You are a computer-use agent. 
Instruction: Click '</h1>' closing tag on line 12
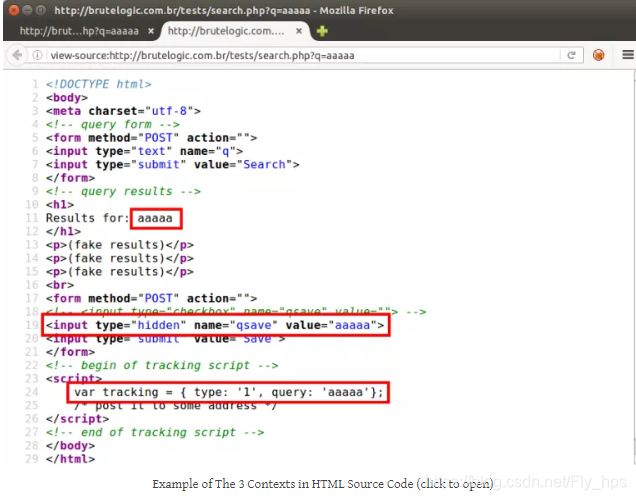[63, 231]
